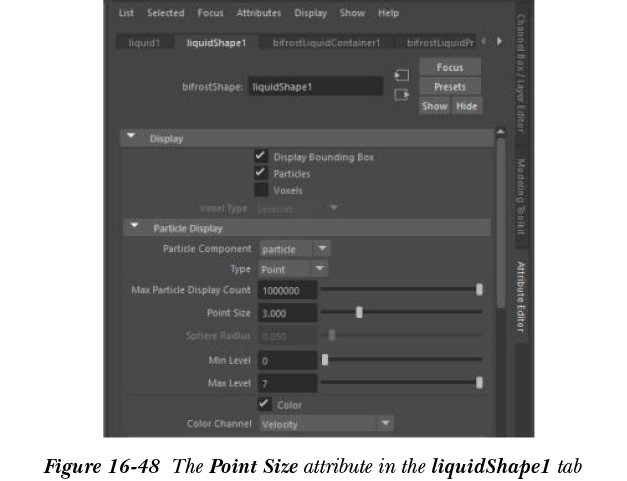
Task: Open the Modeling Toolkit side tab
Action: tap(521, 196)
